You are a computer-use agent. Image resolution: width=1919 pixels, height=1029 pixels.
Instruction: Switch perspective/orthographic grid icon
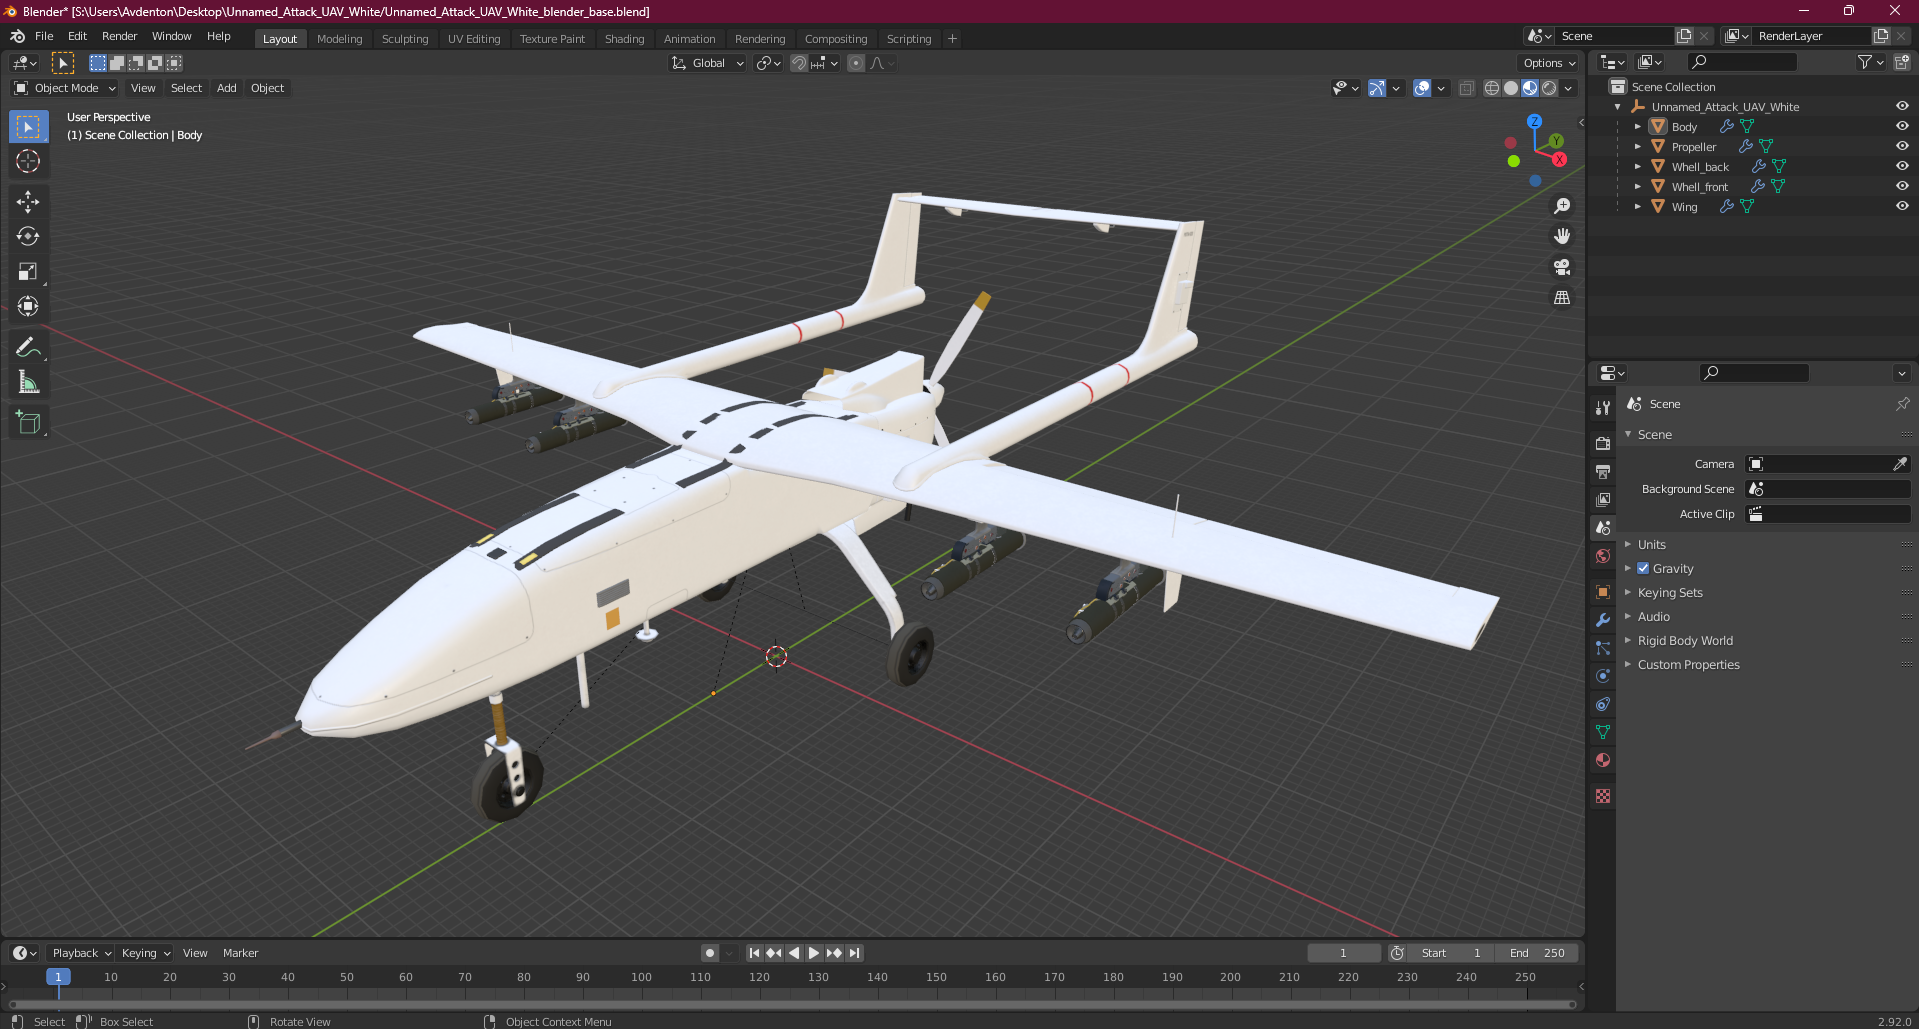pyautogui.click(x=1562, y=297)
